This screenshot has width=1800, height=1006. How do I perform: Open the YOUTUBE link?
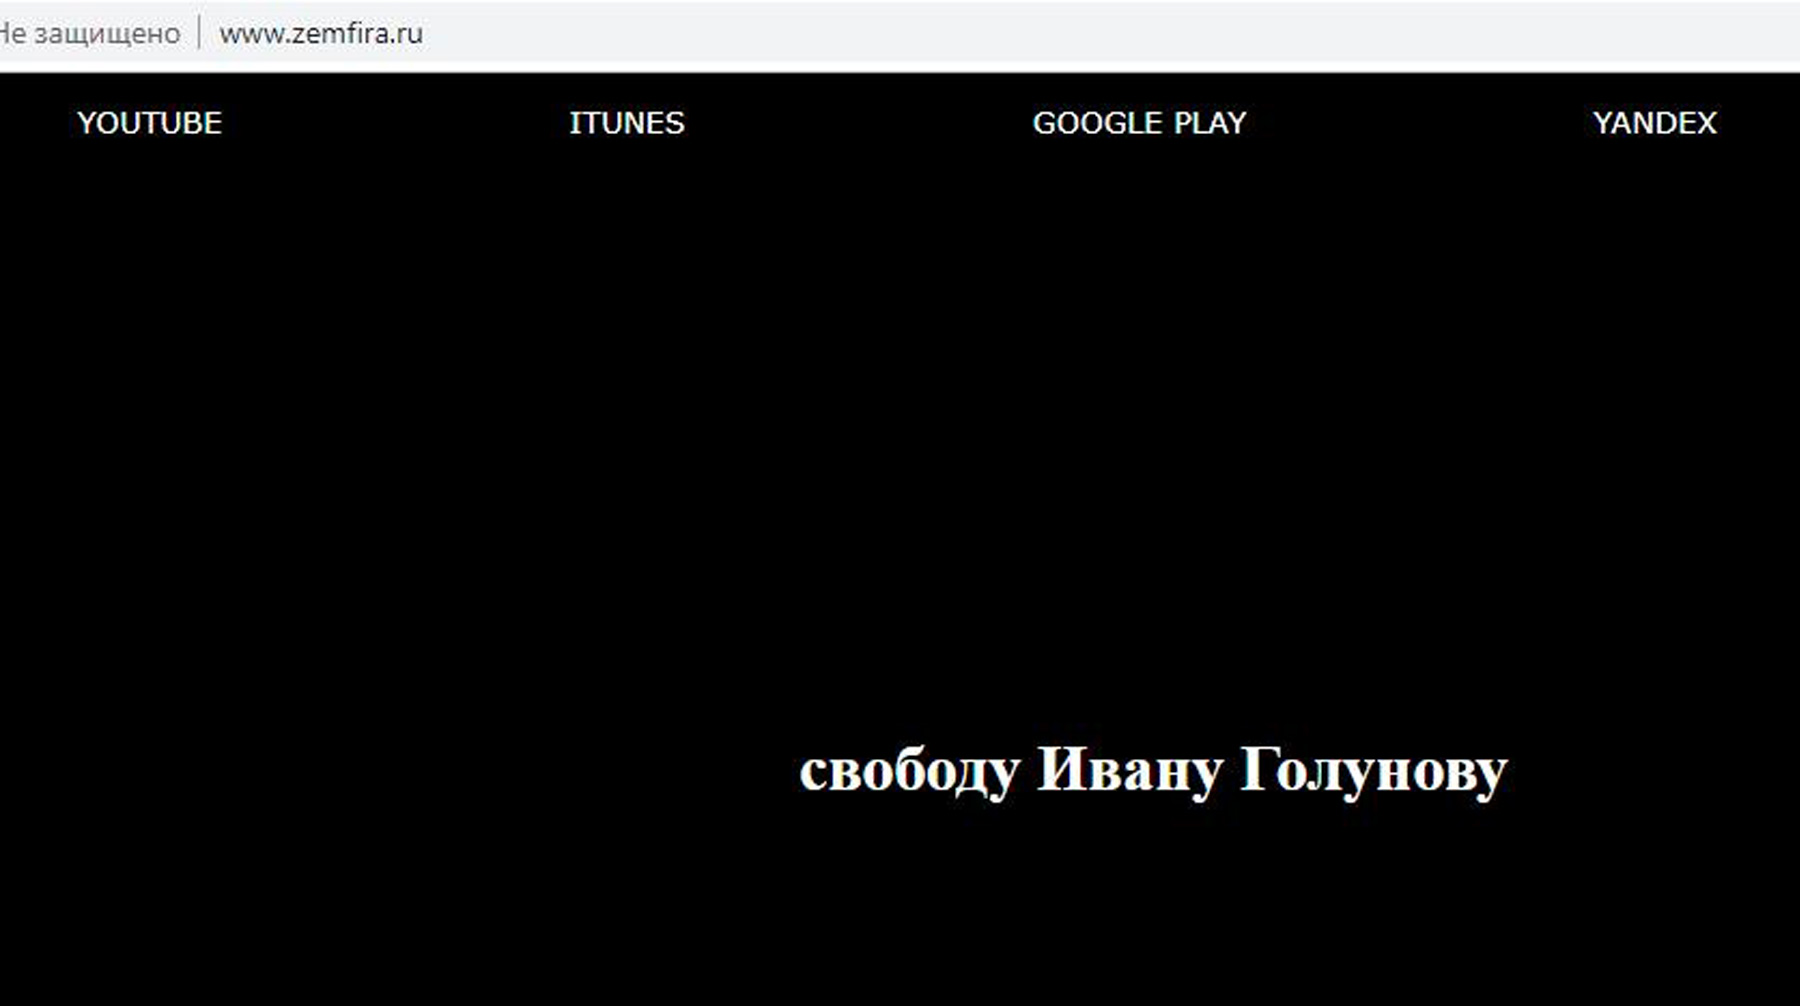pyautogui.click(x=150, y=123)
